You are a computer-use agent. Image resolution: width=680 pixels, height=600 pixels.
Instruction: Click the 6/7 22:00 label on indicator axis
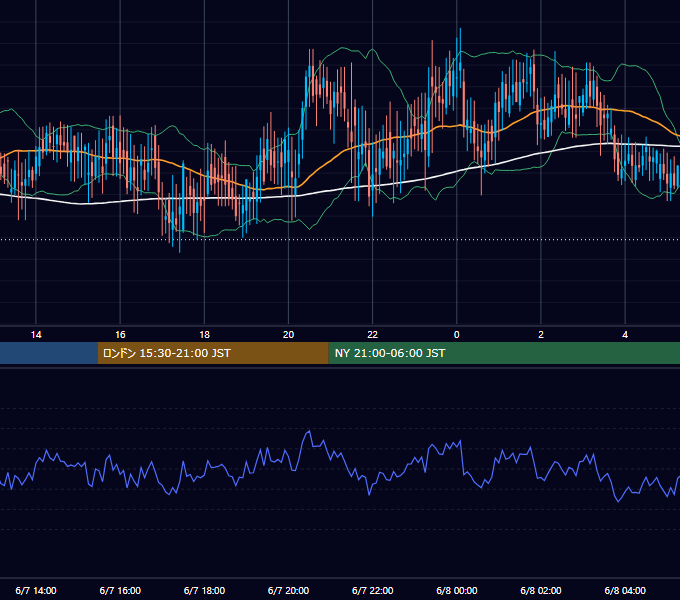coord(373,590)
